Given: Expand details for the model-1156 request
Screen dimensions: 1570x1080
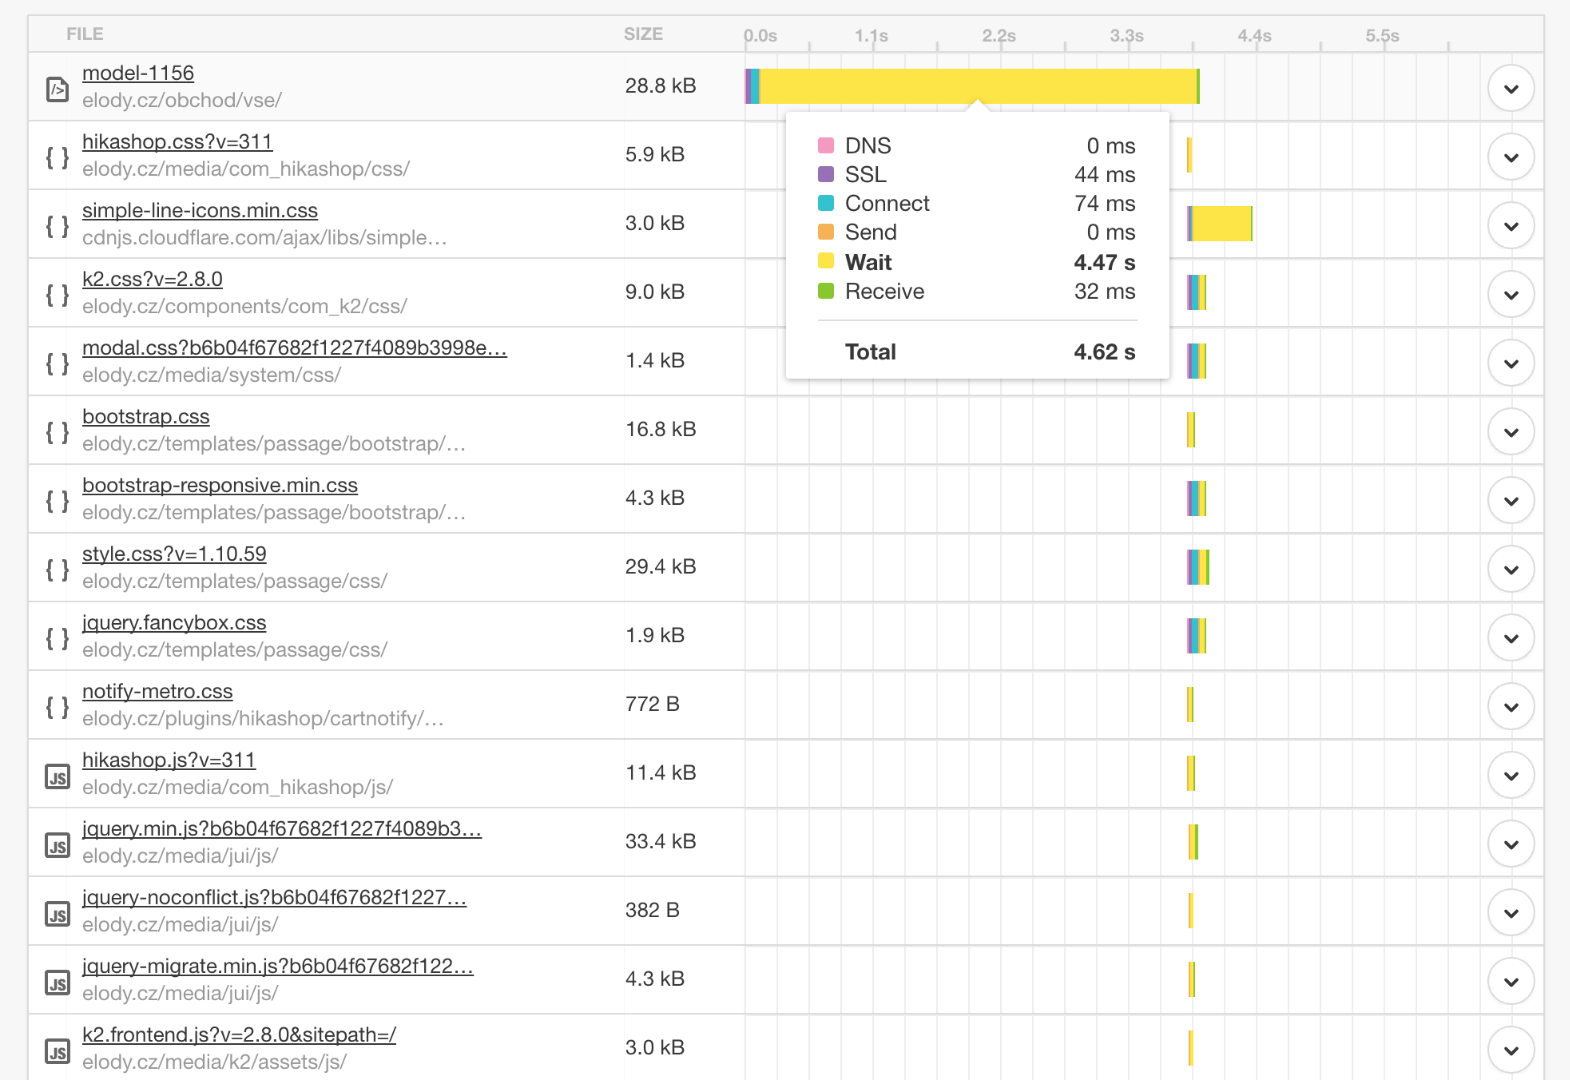Looking at the screenshot, I should pos(1511,89).
